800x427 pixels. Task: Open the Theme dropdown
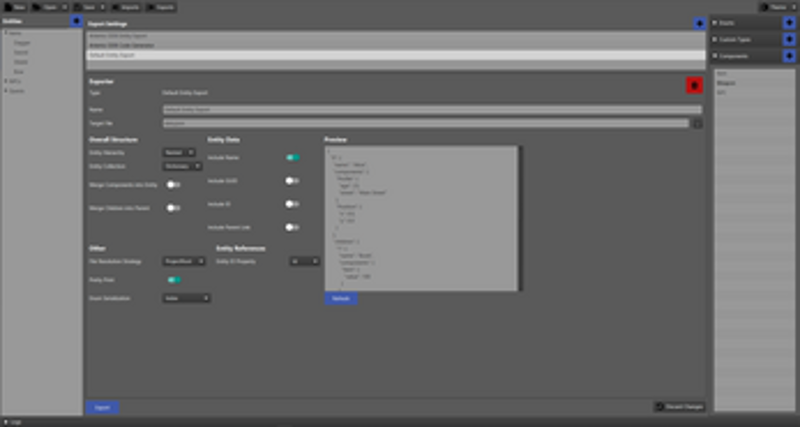click(778, 7)
